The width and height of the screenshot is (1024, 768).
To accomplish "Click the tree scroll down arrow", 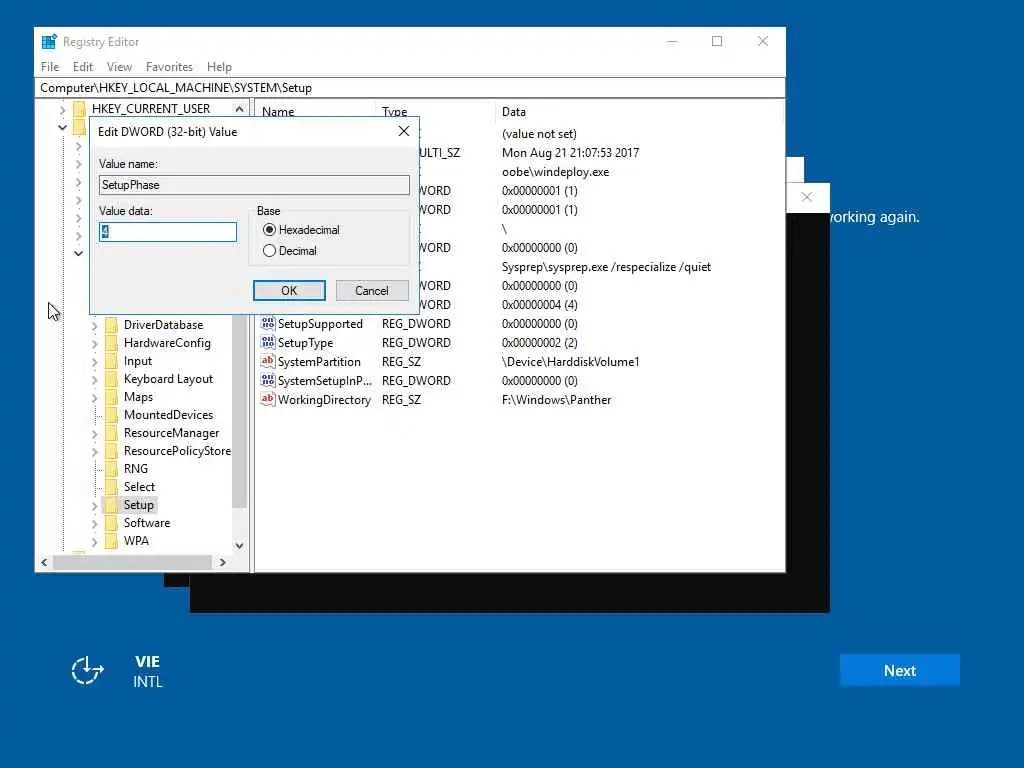I will pos(239,545).
